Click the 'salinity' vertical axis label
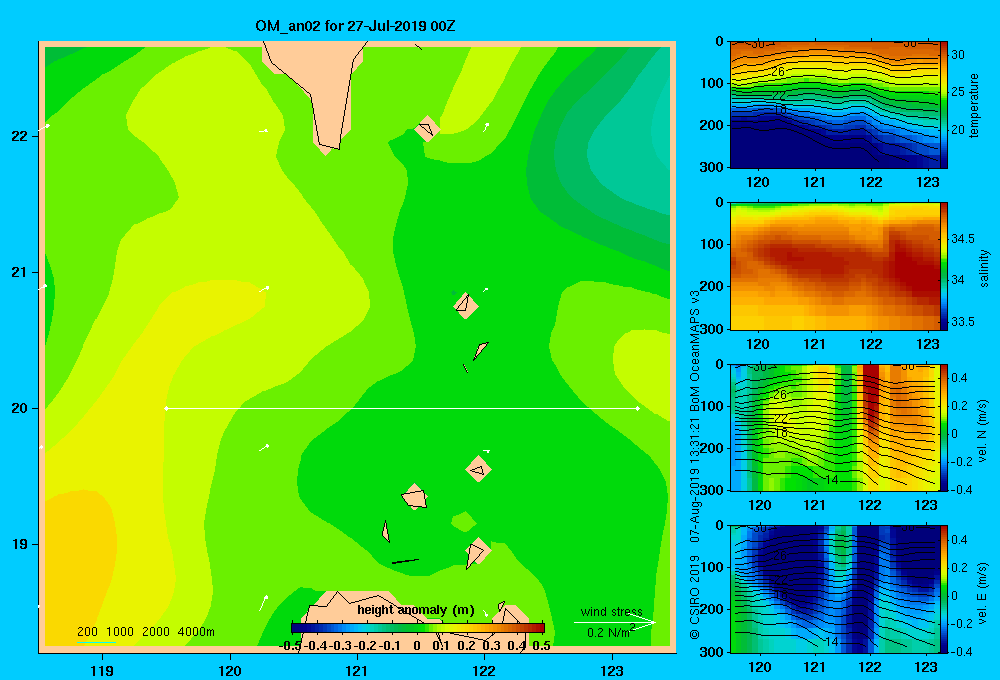This screenshot has height=680, width=1000. [x=984, y=268]
